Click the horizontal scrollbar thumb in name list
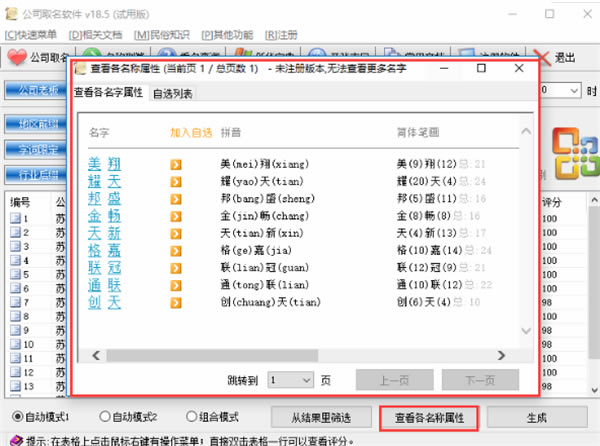This screenshot has height=446, width=600. tap(212, 355)
